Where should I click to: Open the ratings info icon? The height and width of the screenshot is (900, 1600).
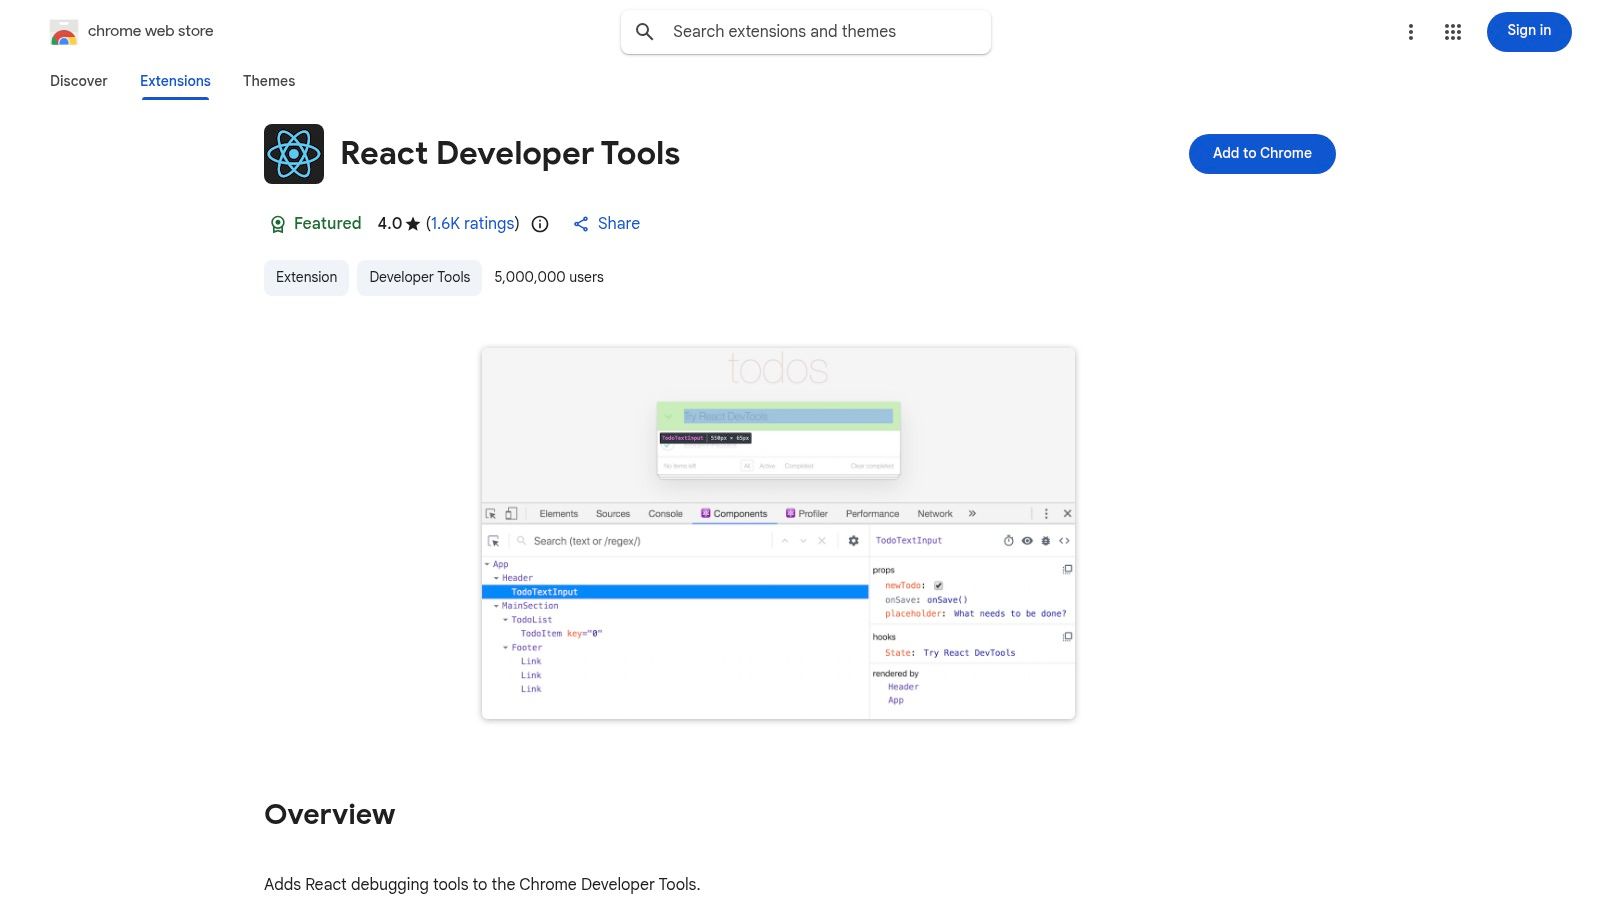pos(539,224)
